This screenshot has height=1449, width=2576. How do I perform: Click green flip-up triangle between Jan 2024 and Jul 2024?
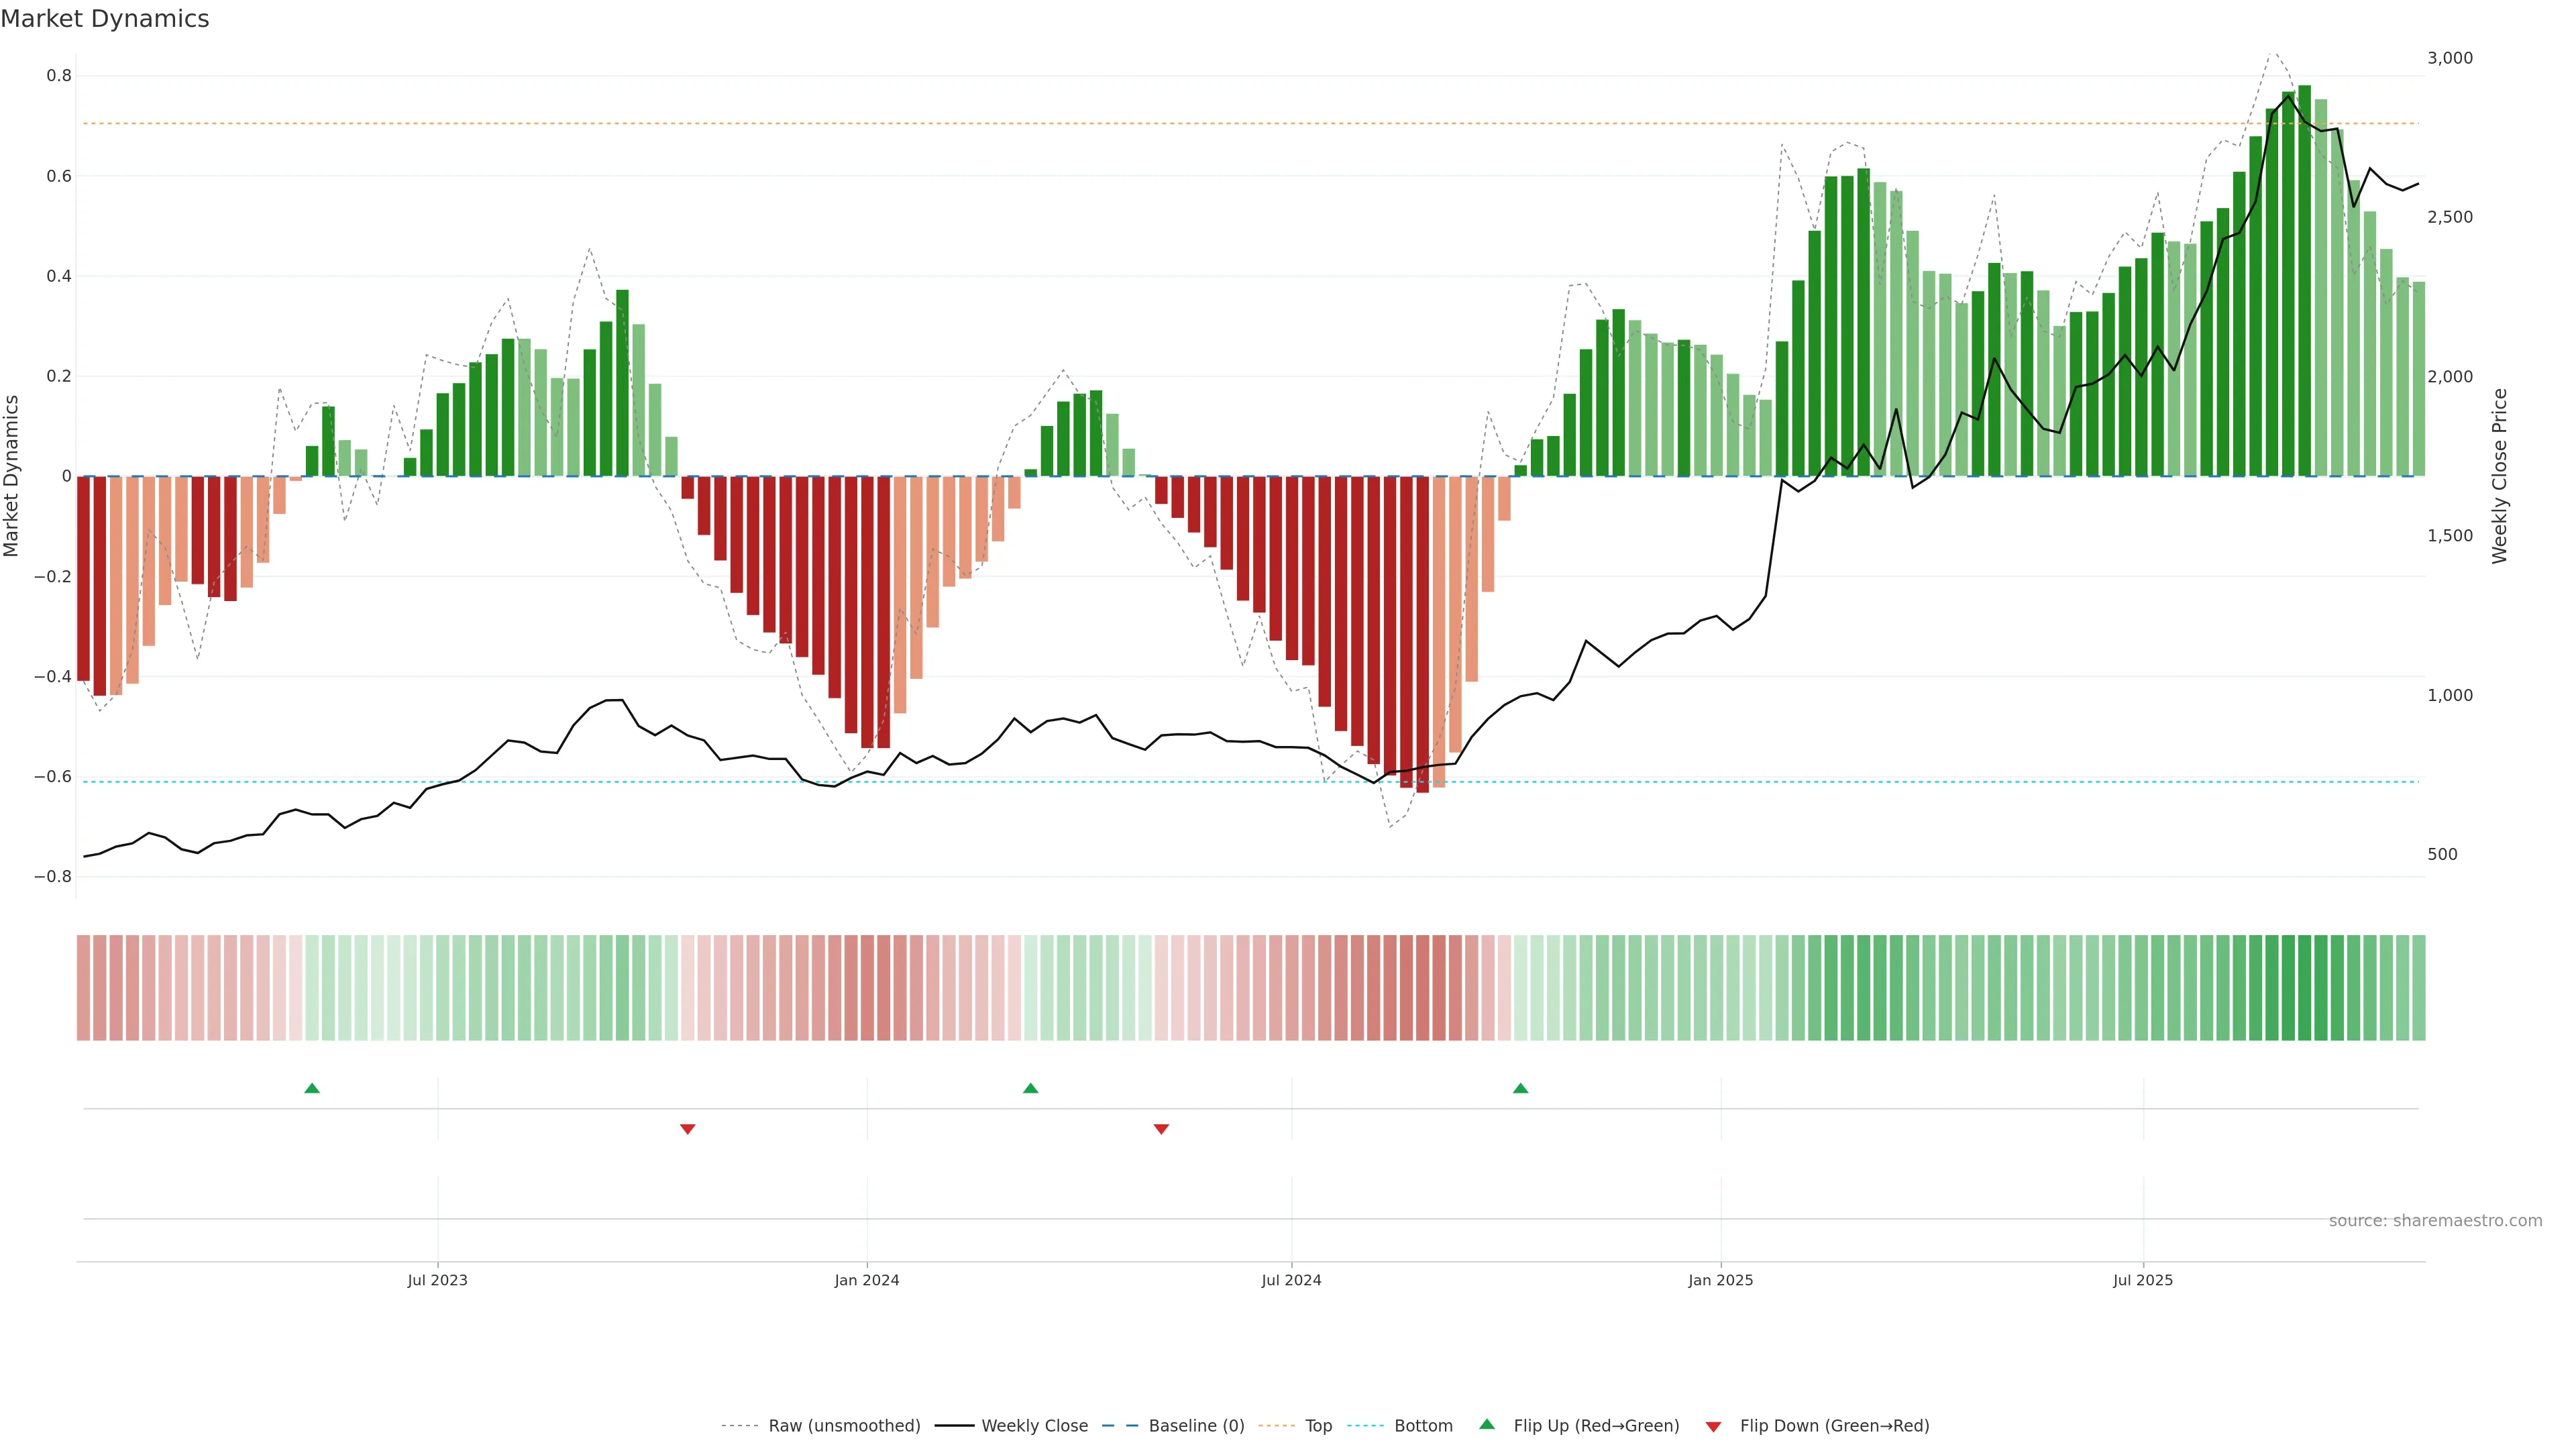(1030, 1088)
